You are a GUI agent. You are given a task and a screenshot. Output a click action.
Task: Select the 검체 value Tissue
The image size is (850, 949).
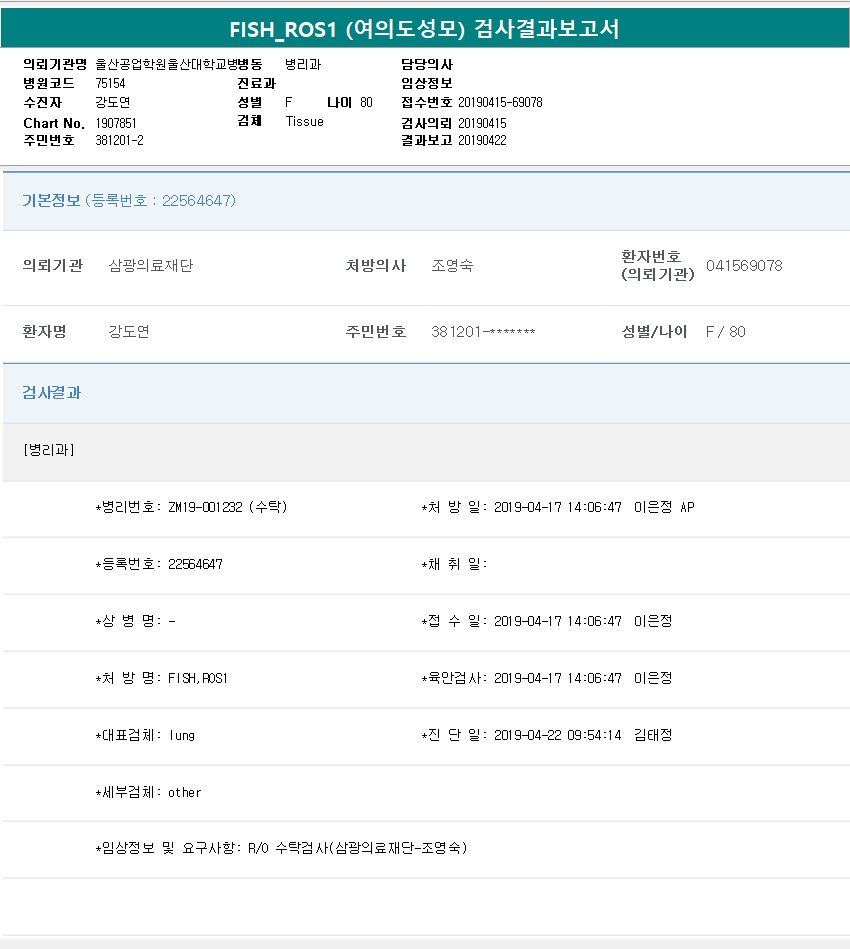coord(304,122)
